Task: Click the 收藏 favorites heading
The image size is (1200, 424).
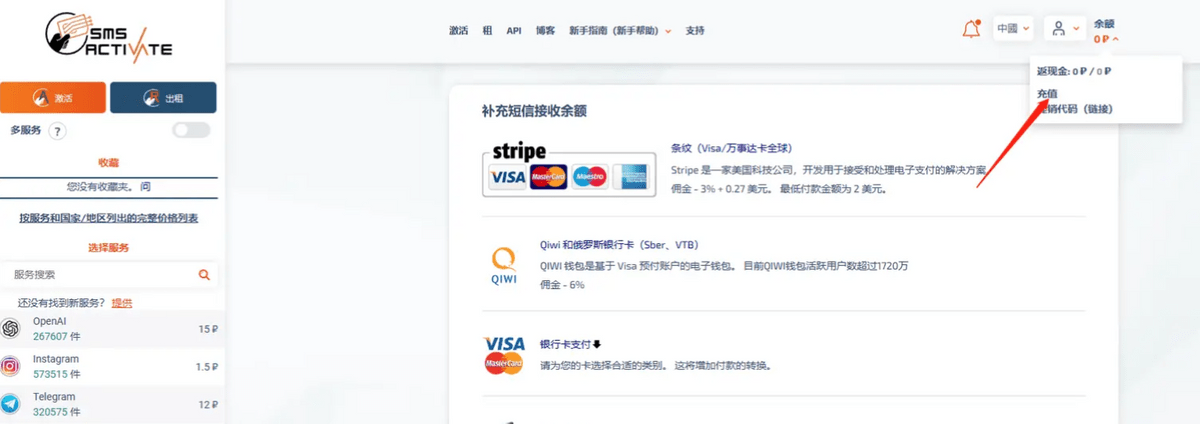Action: tap(108, 162)
